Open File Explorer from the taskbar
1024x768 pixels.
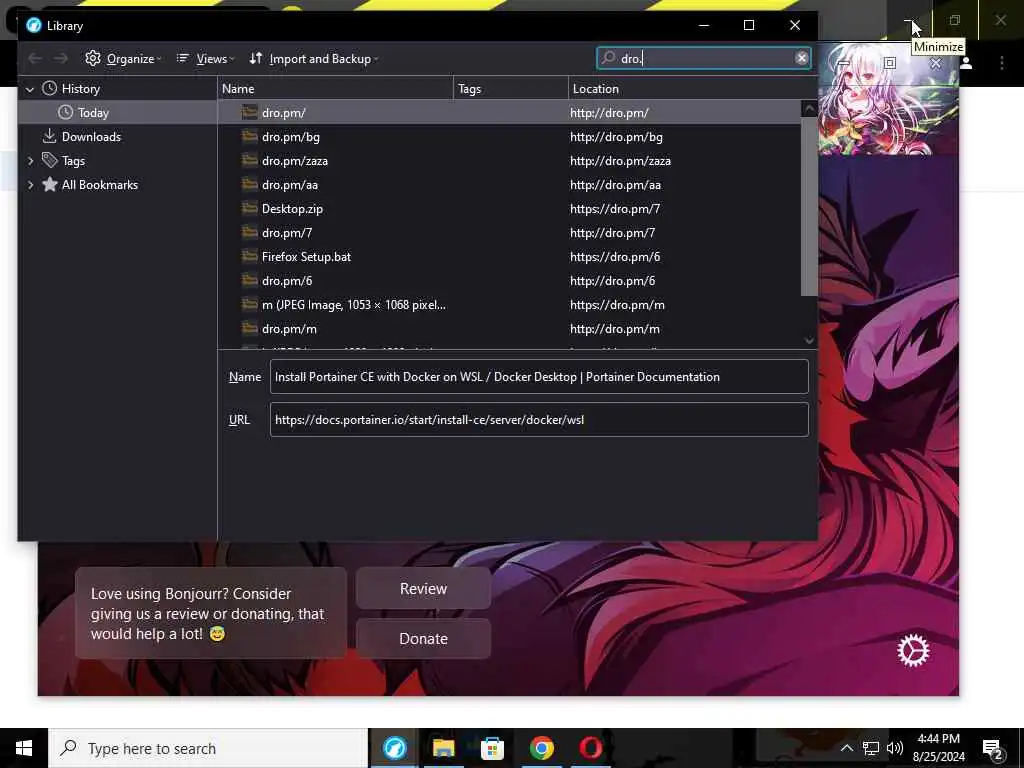point(443,748)
